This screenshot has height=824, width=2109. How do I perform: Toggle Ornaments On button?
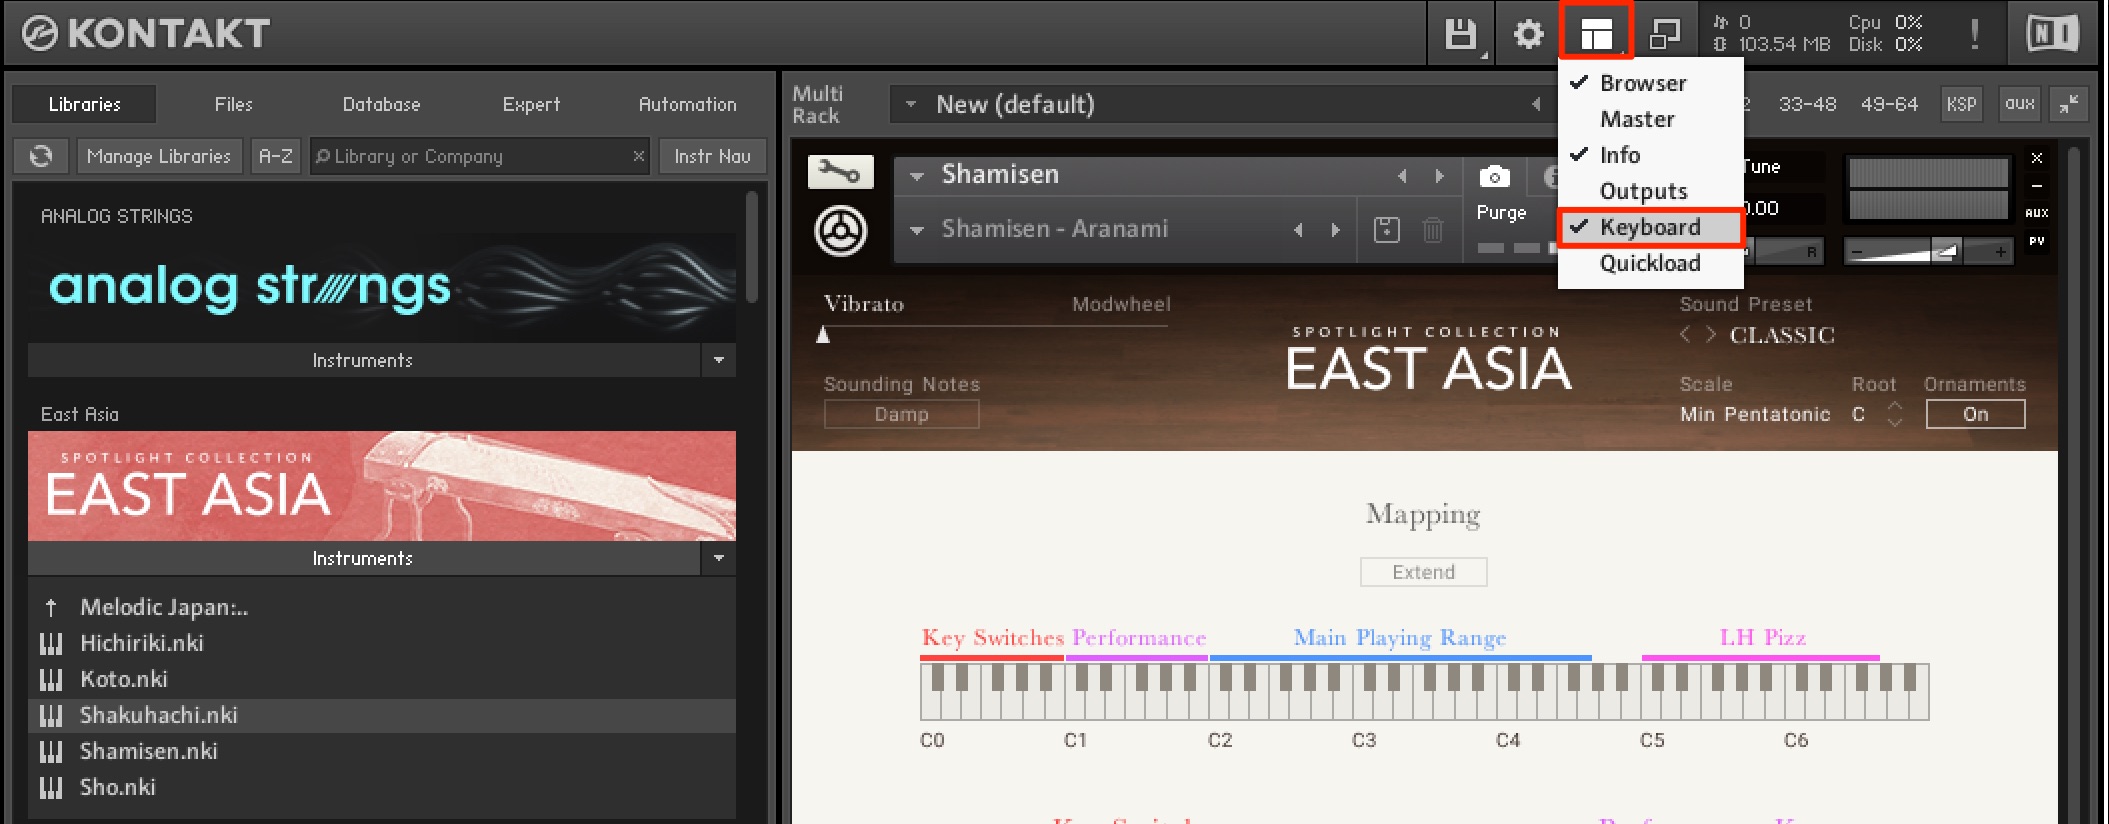tap(1975, 414)
